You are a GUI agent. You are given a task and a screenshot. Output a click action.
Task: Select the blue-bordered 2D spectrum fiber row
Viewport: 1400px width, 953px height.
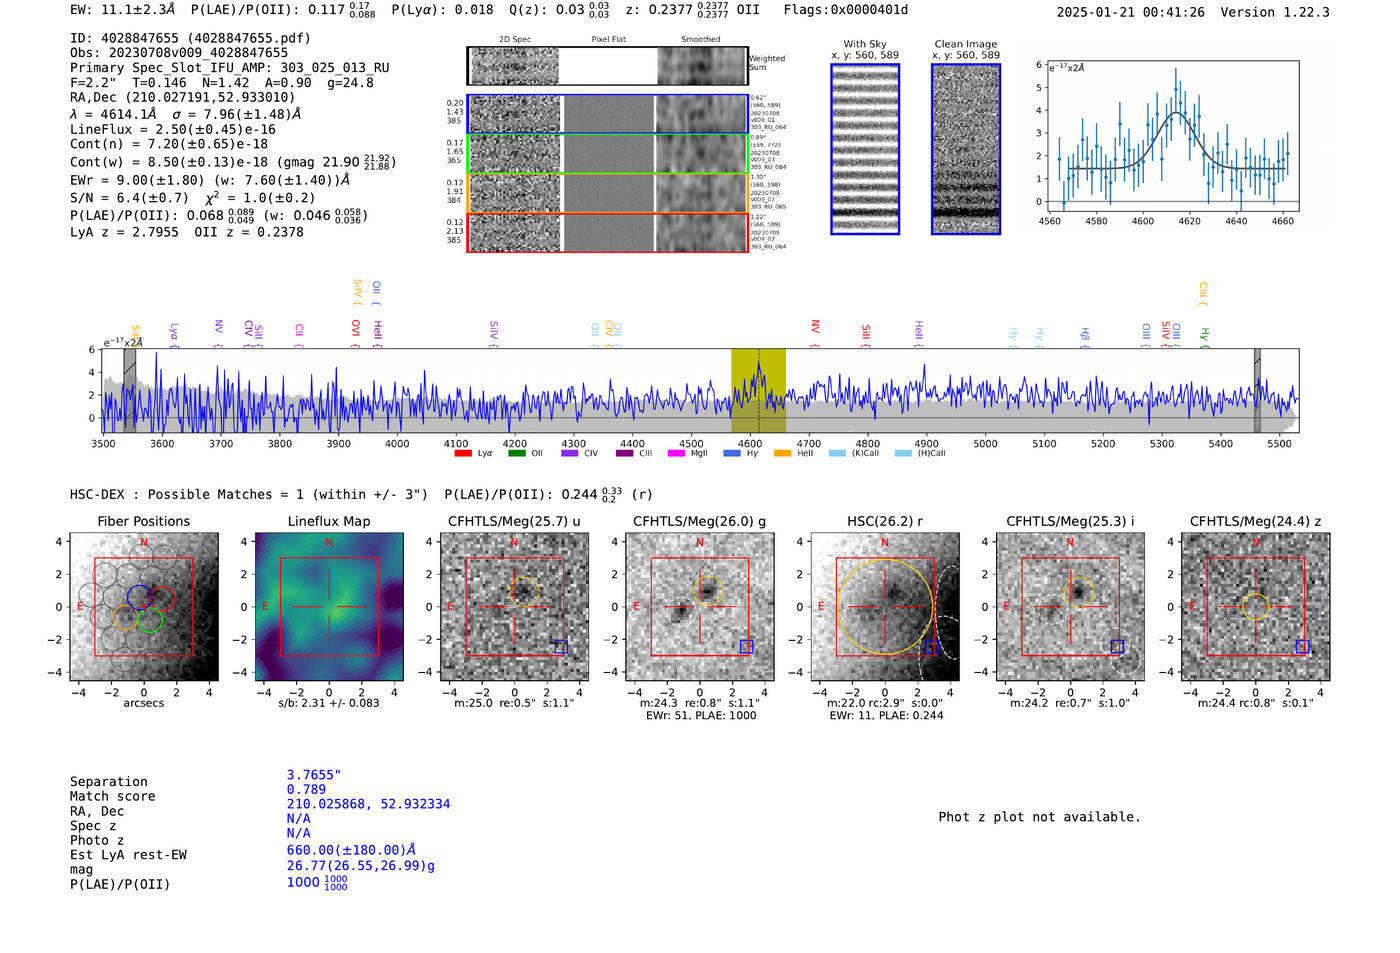[x=607, y=114]
